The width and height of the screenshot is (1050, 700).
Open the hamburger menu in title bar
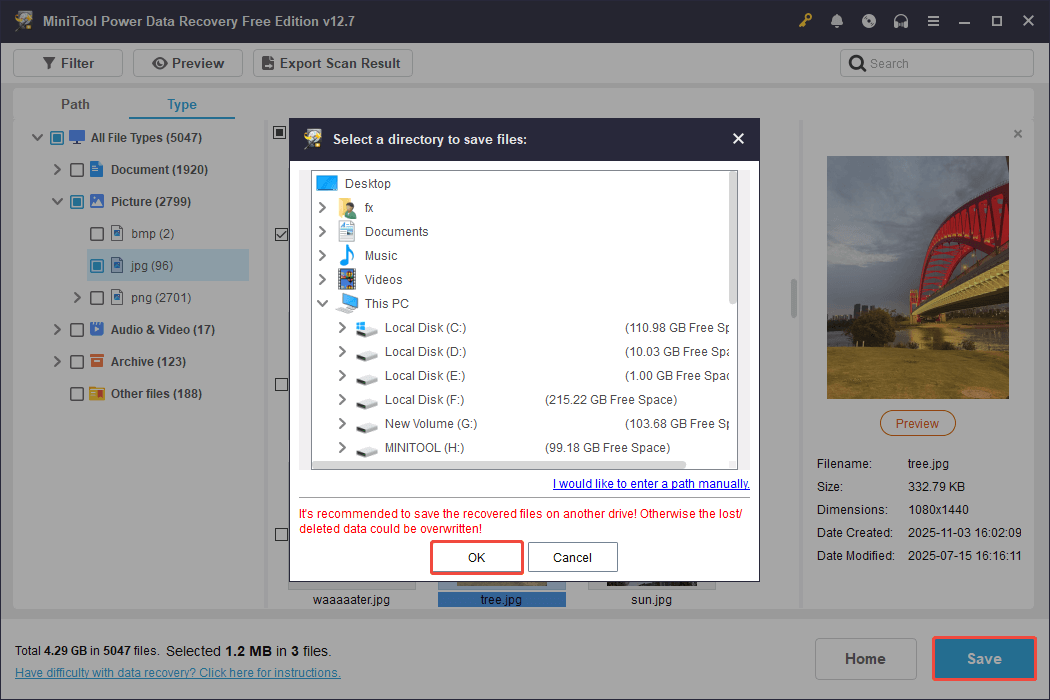pyautogui.click(x=933, y=20)
